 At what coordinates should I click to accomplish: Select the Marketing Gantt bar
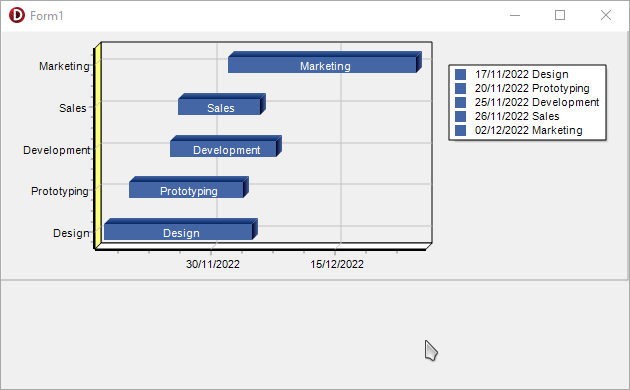tap(325, 63)
